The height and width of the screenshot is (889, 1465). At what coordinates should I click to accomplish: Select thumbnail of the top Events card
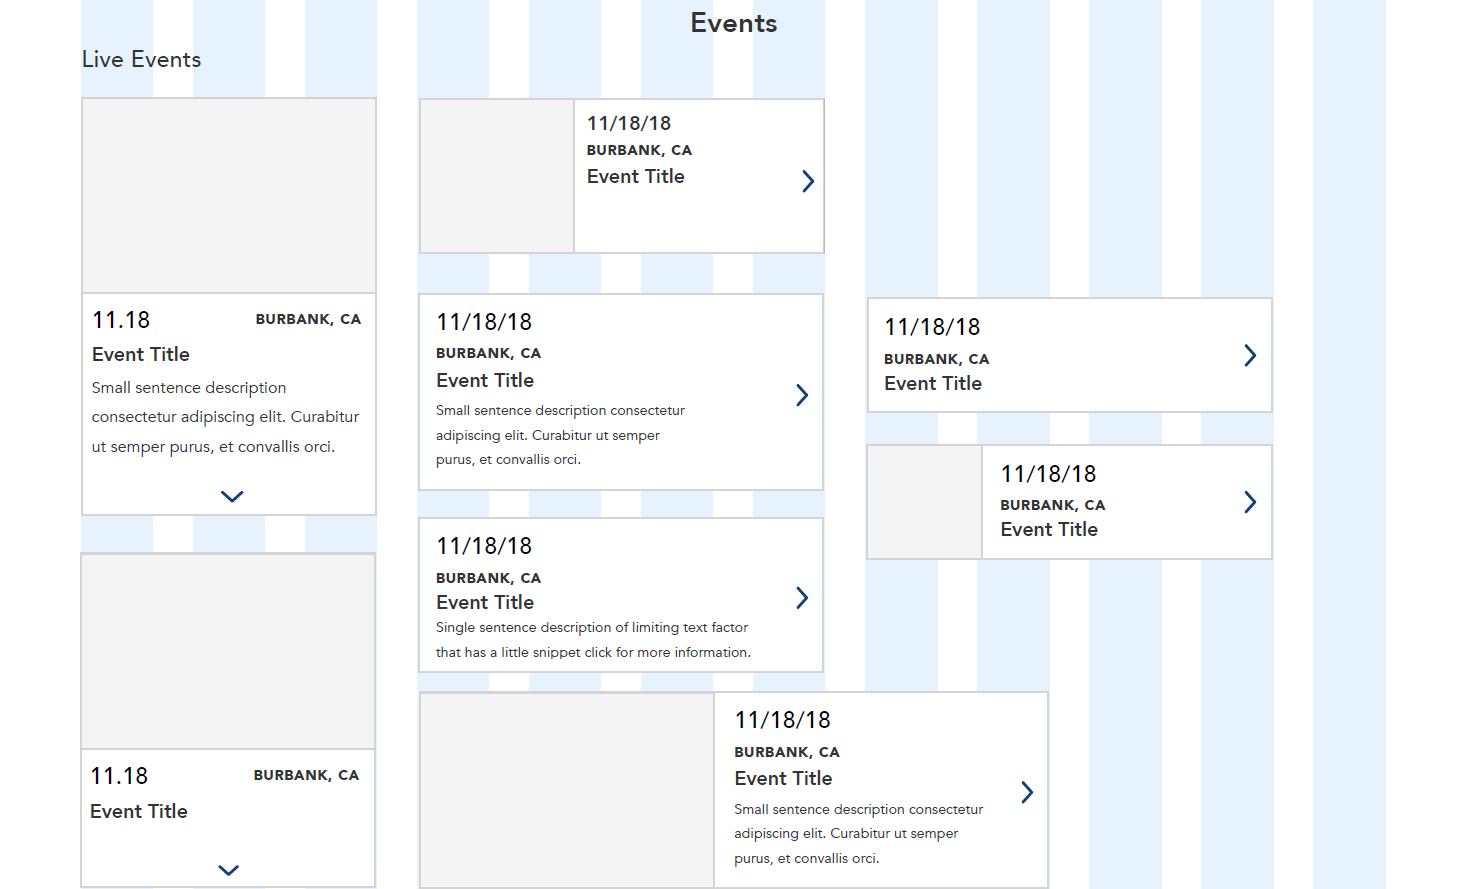pos(497,176)
